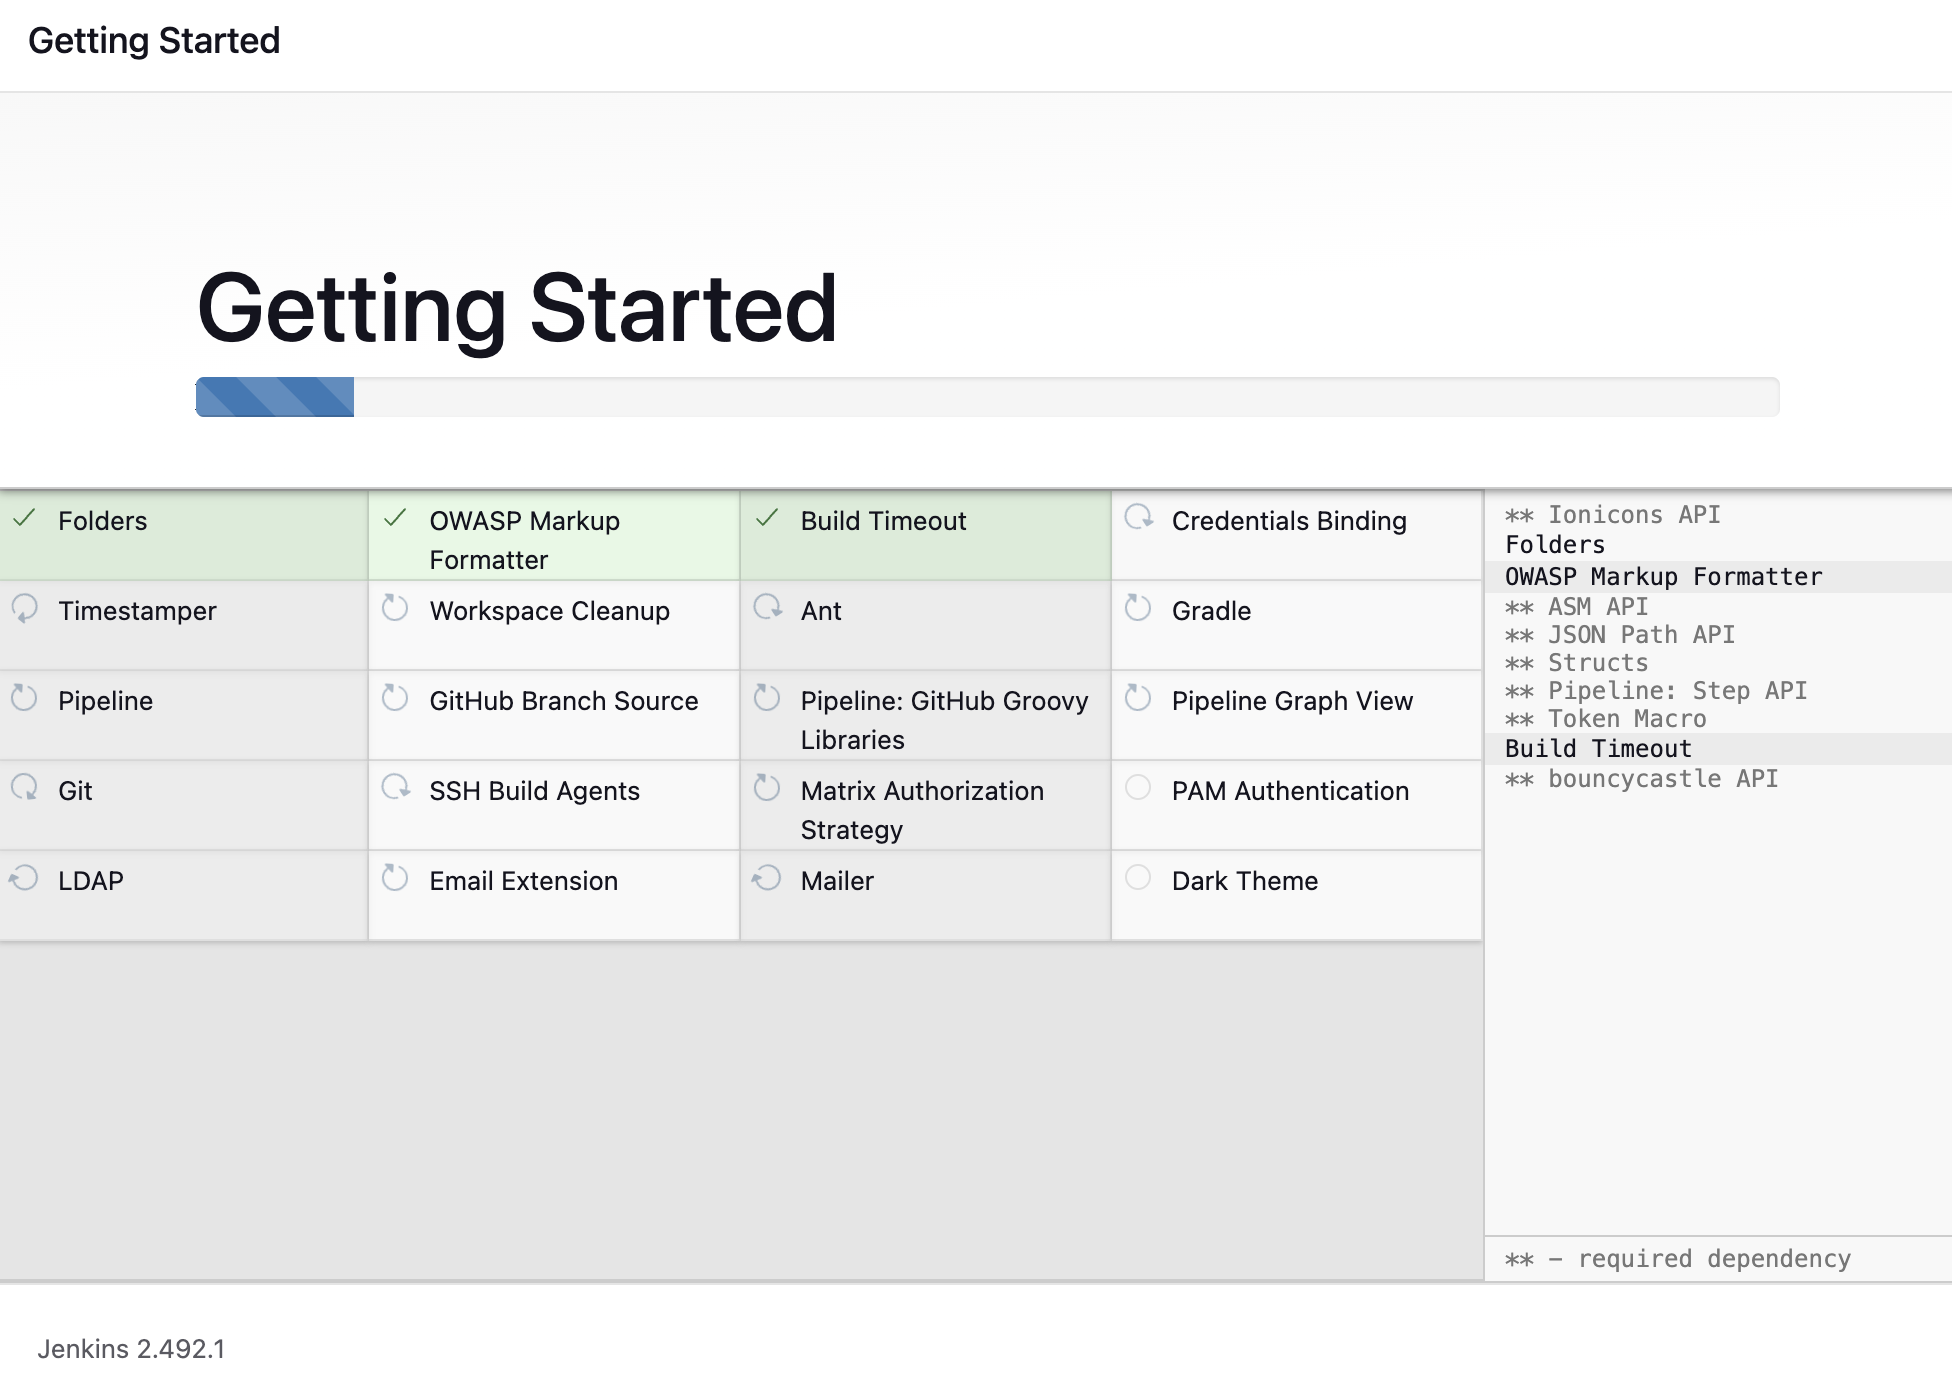Click the OWASP Markup Formatter grid label
Viewport: 1952px width, 1388px height.
[x=525, y=540]
